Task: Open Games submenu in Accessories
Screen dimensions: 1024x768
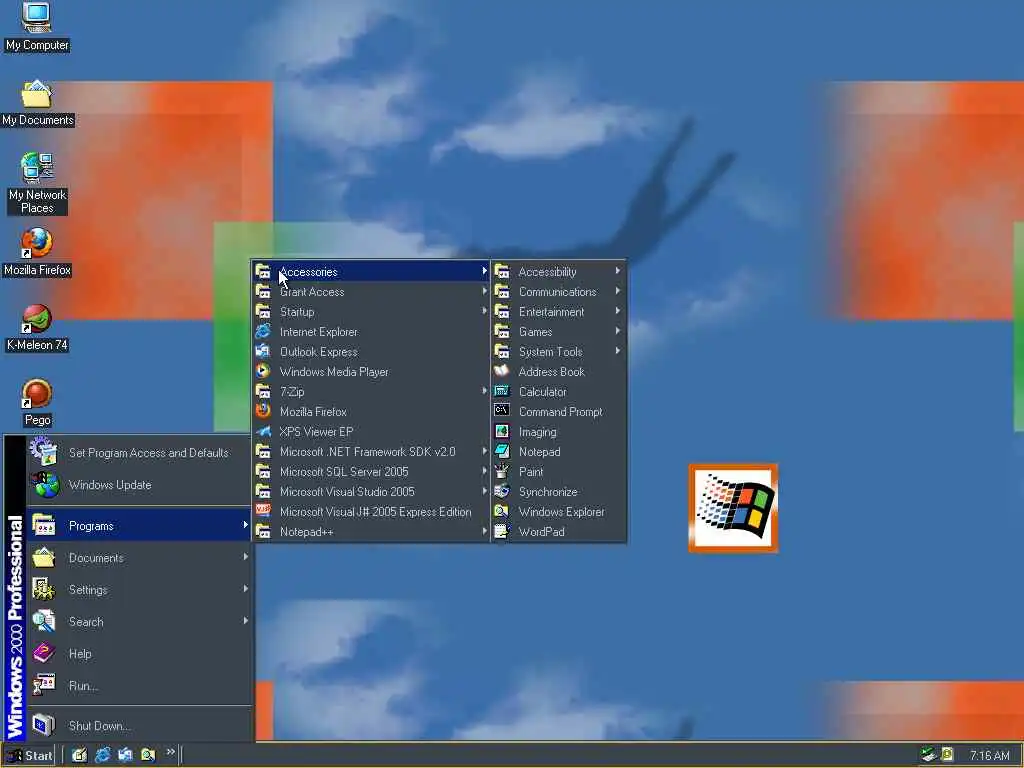Action: (x=559, y=331)
